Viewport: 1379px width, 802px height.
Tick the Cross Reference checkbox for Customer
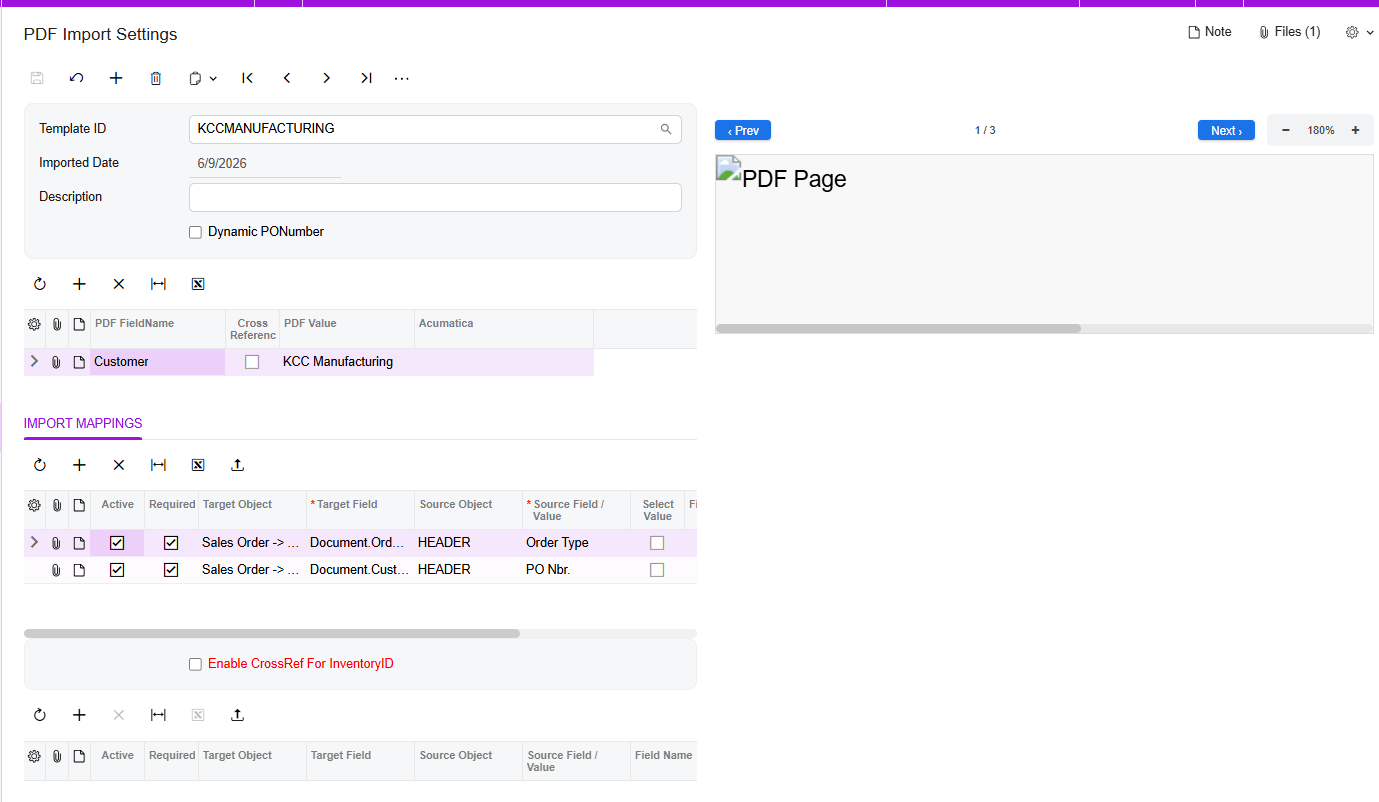[x=252, y=362]
